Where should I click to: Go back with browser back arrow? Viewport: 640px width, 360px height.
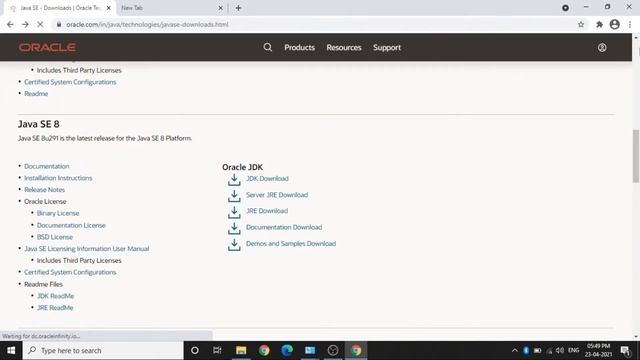(x=10, y=24)
